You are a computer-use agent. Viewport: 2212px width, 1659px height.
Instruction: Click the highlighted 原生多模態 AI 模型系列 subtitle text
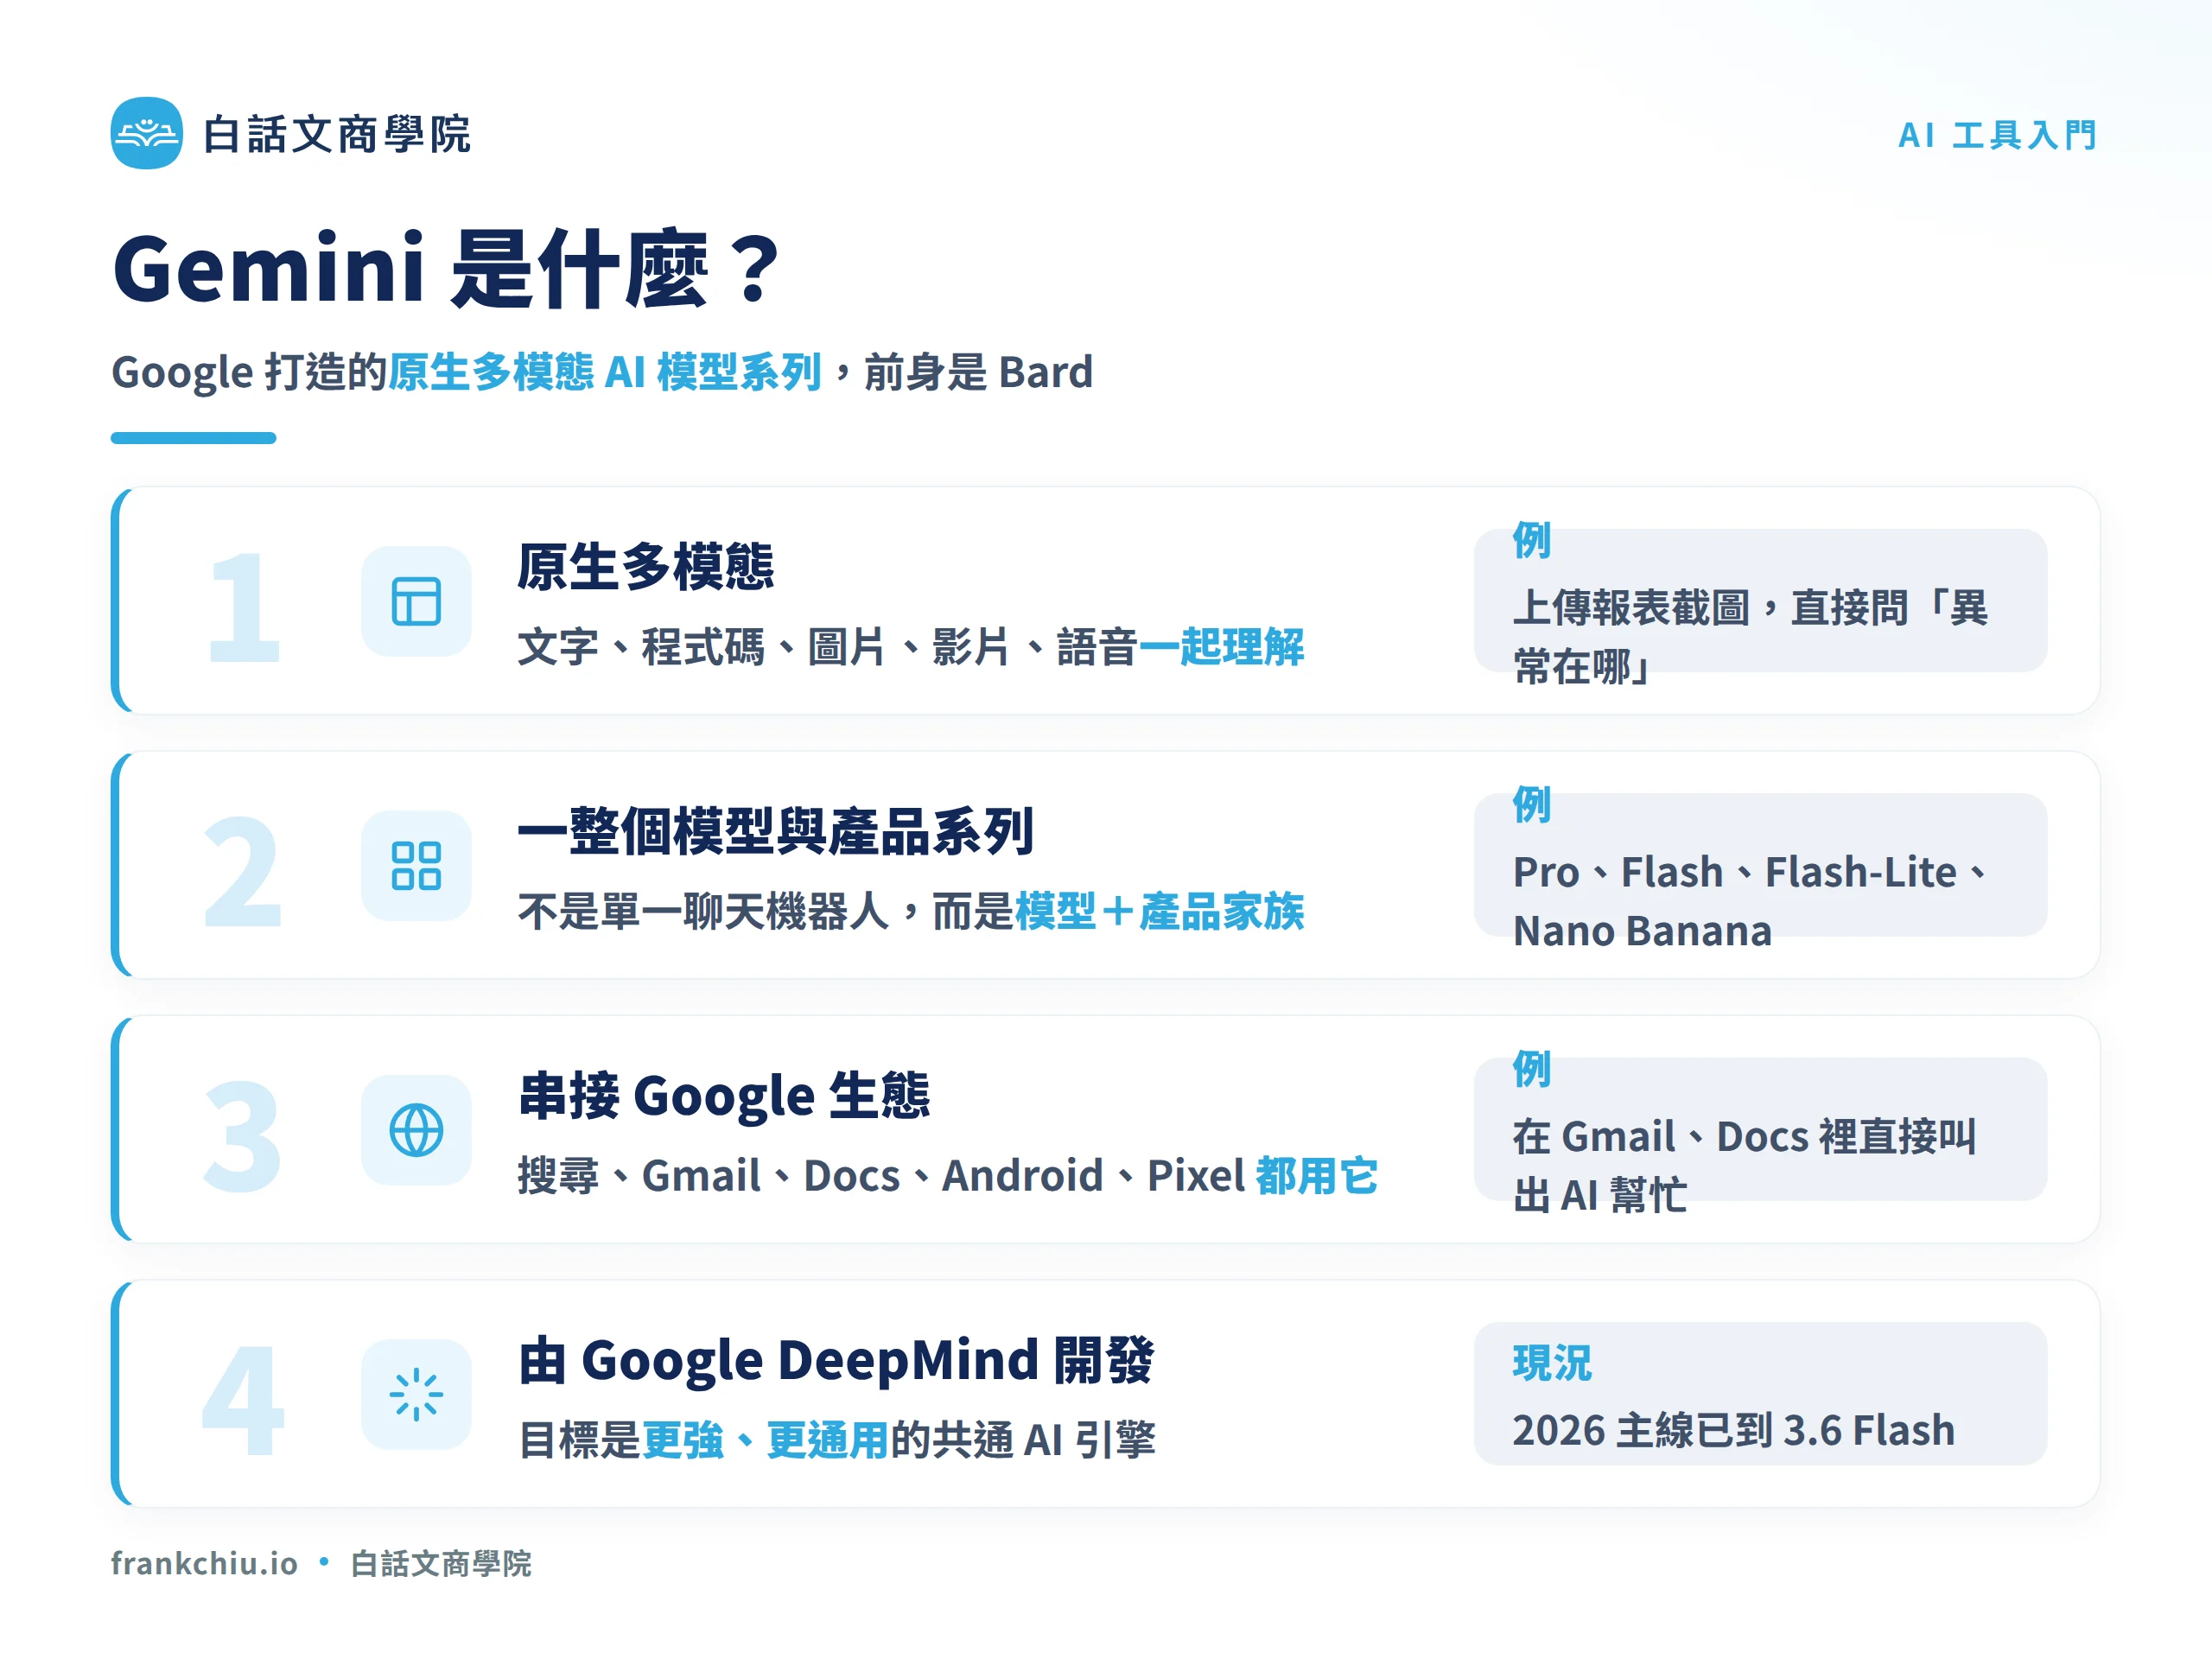tap(605, 372)
